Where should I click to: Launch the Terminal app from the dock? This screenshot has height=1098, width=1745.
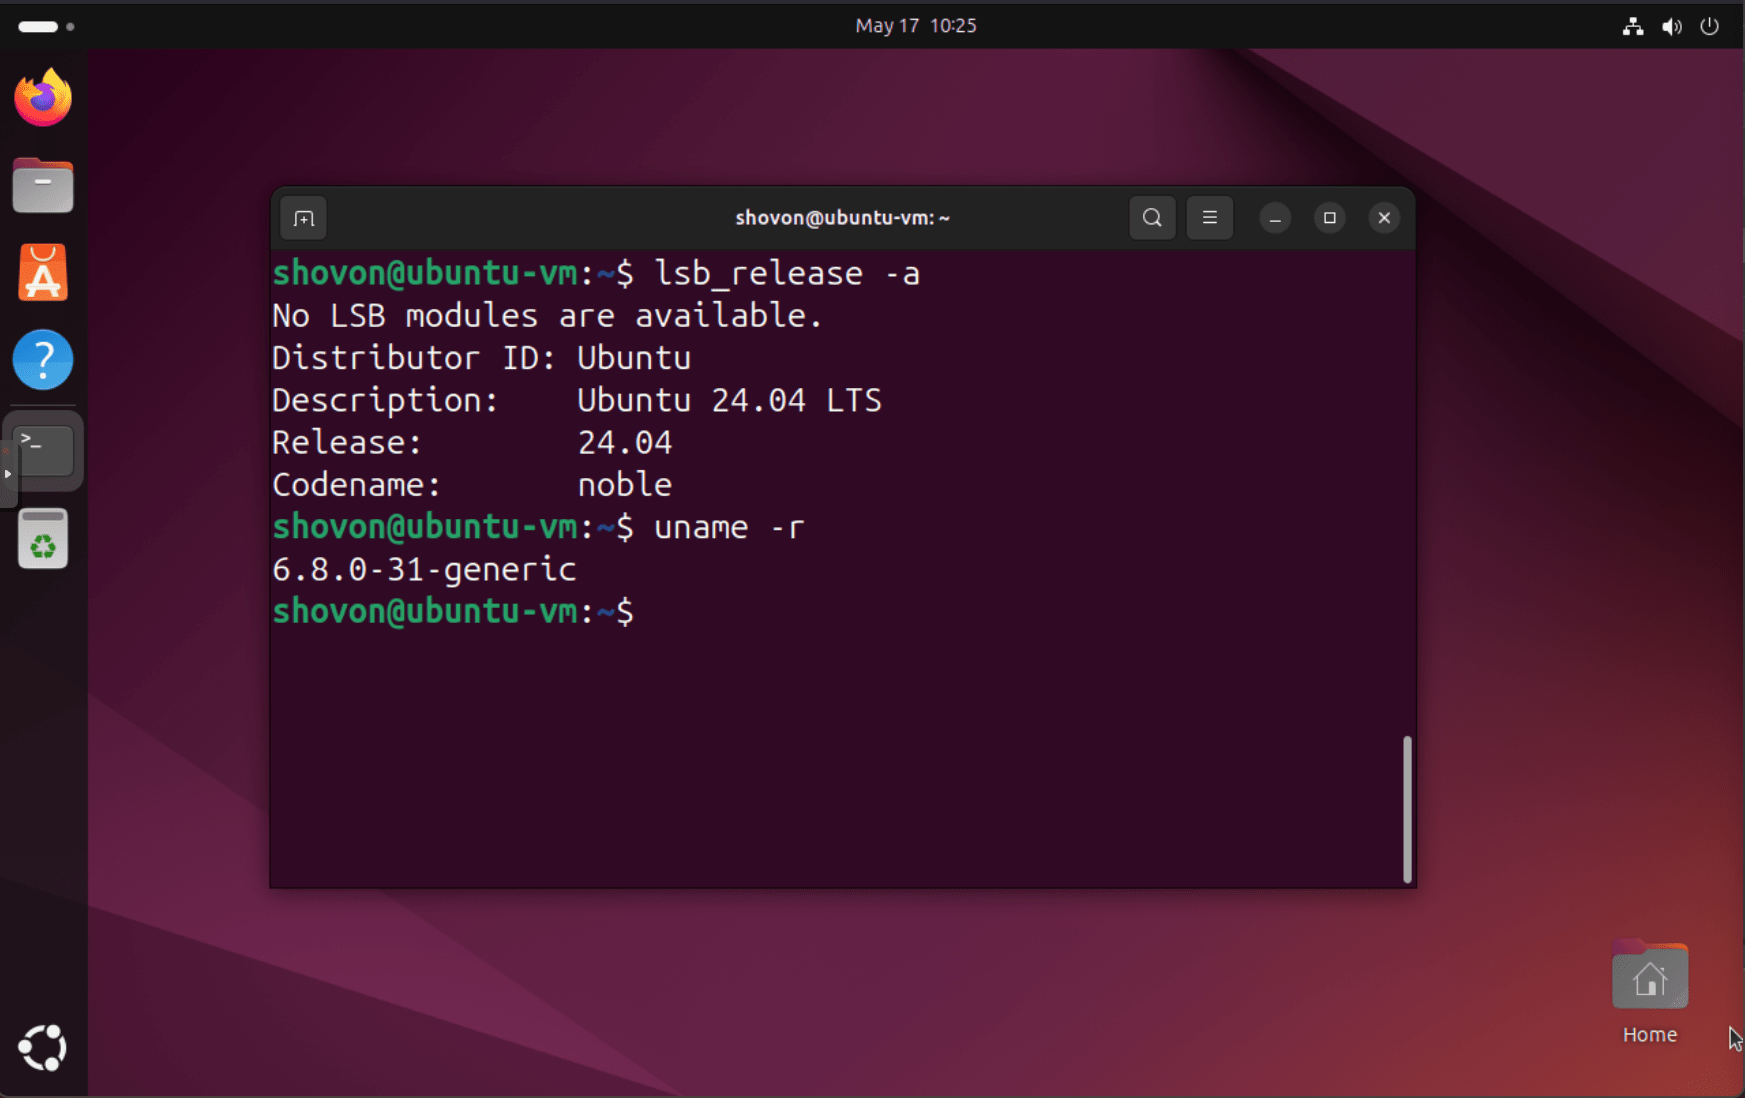[44, 451]
